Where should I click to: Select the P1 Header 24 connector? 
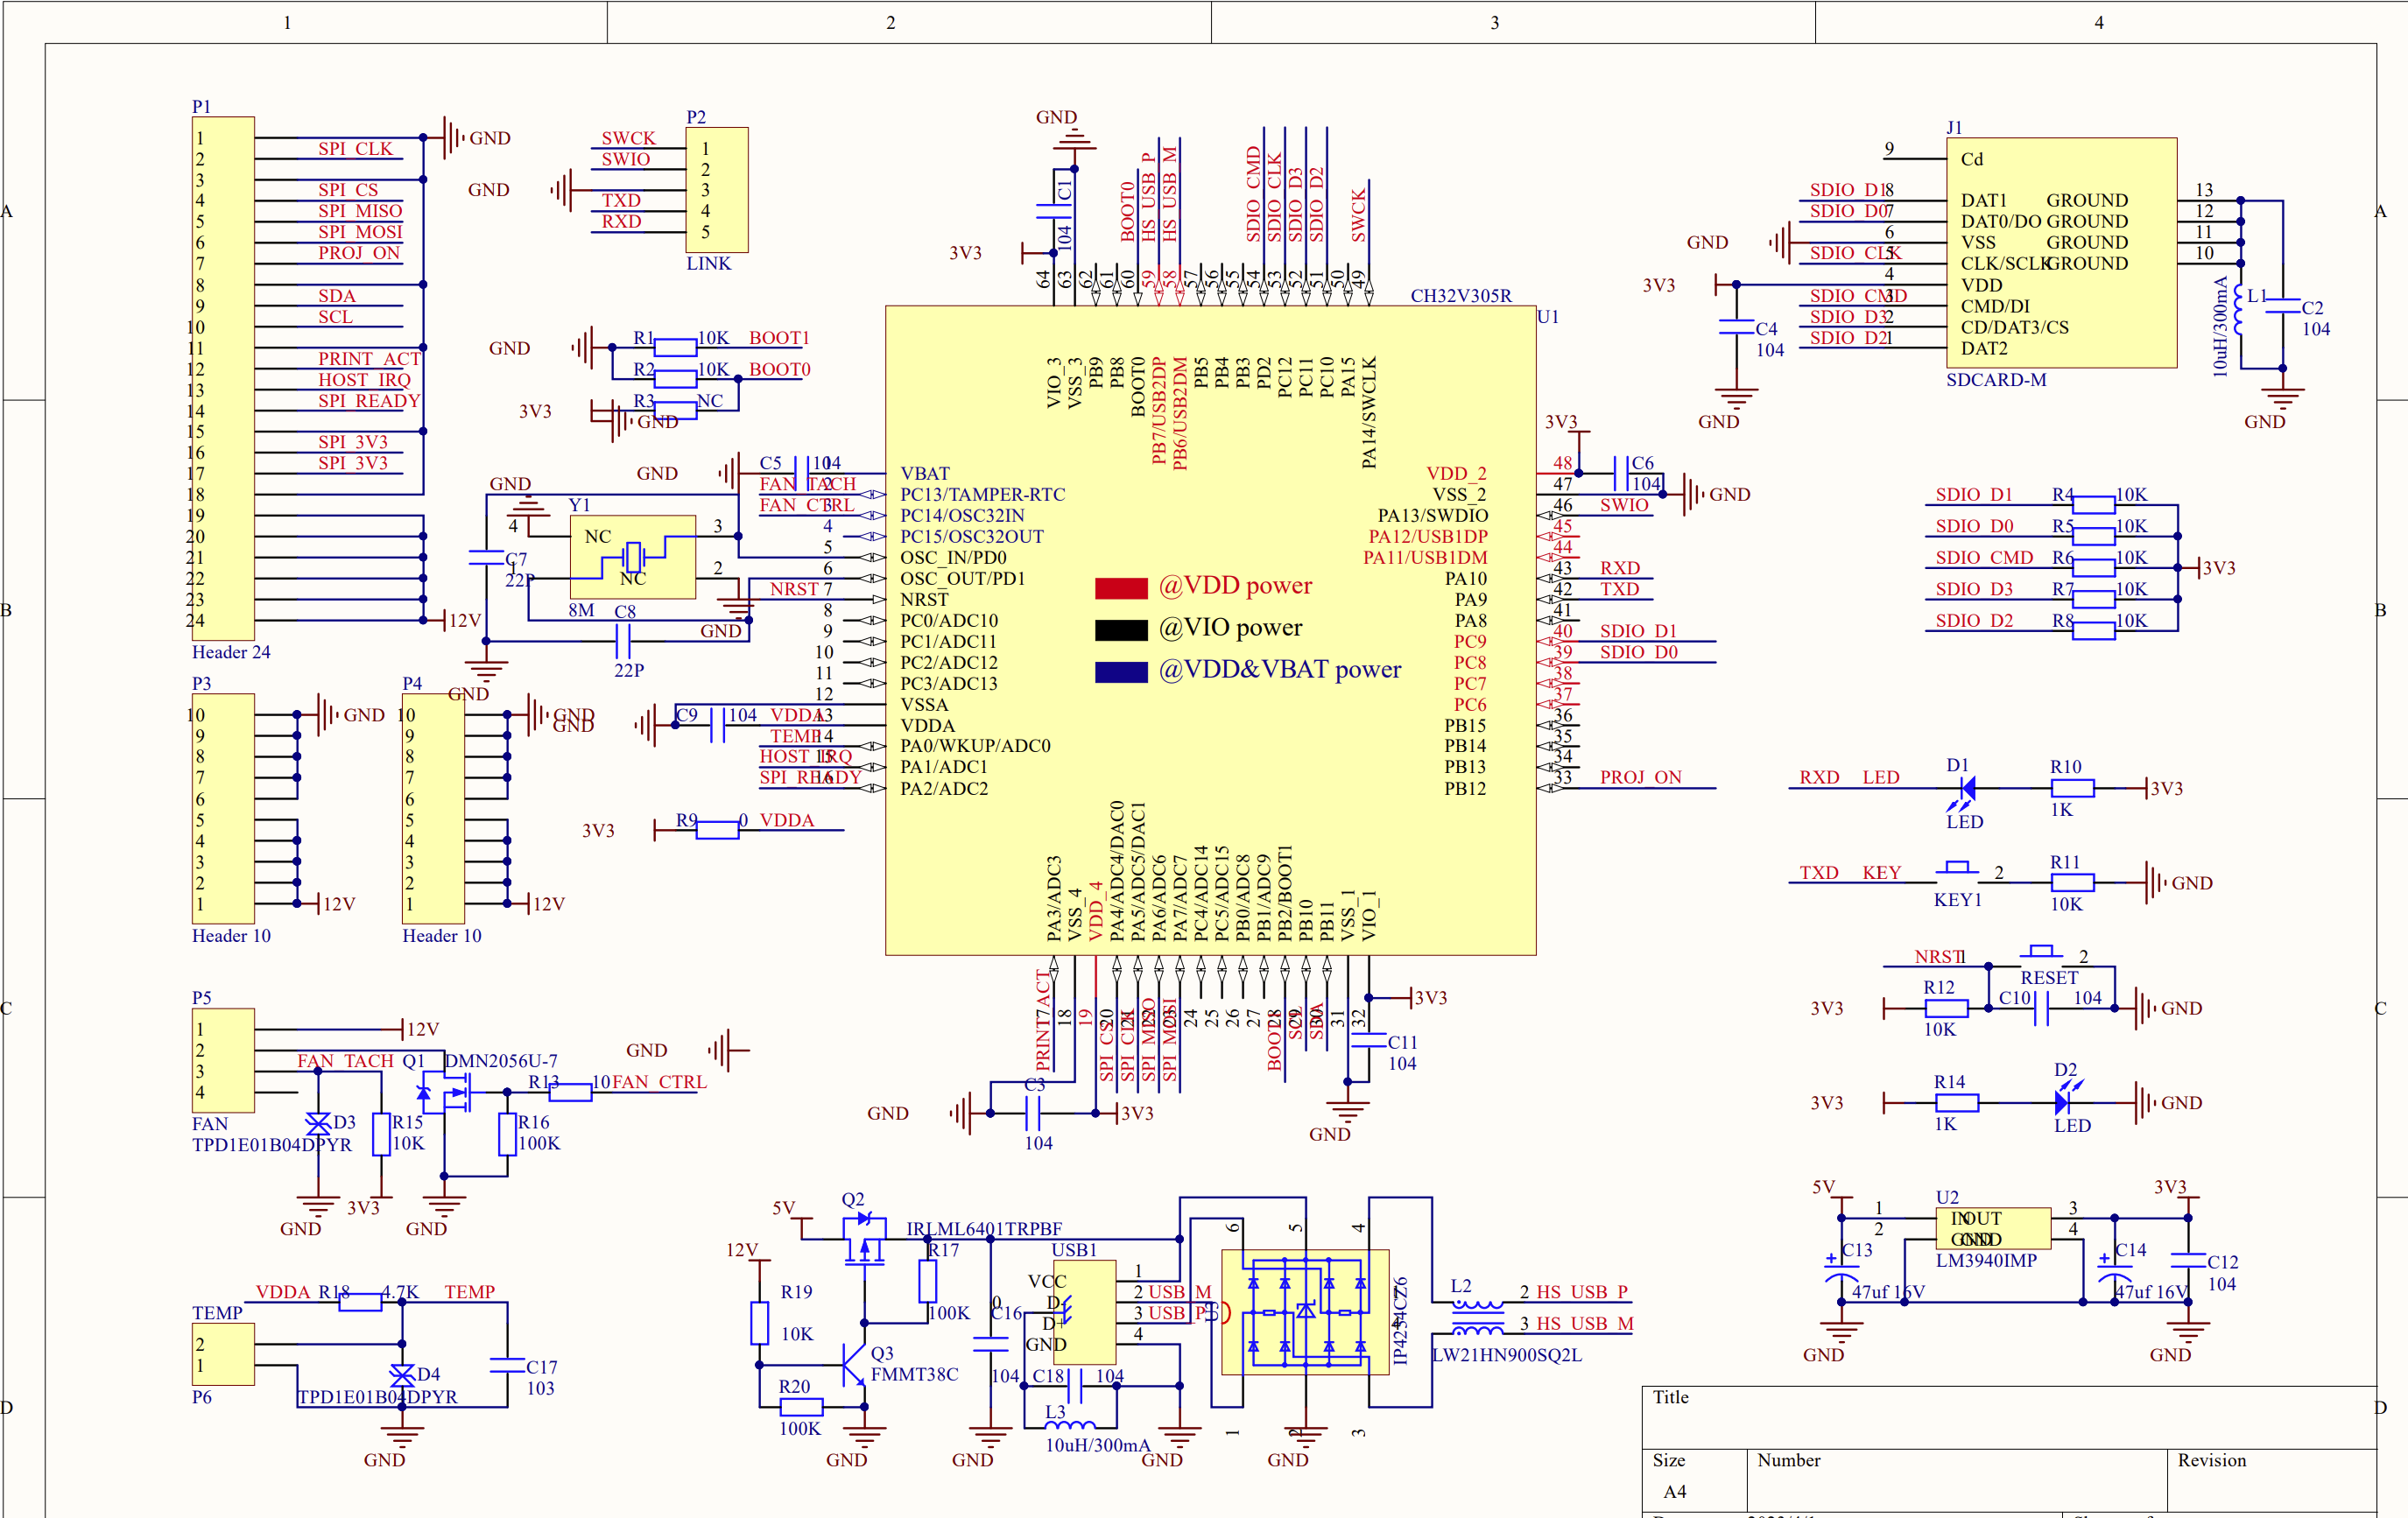pos(223,378)
